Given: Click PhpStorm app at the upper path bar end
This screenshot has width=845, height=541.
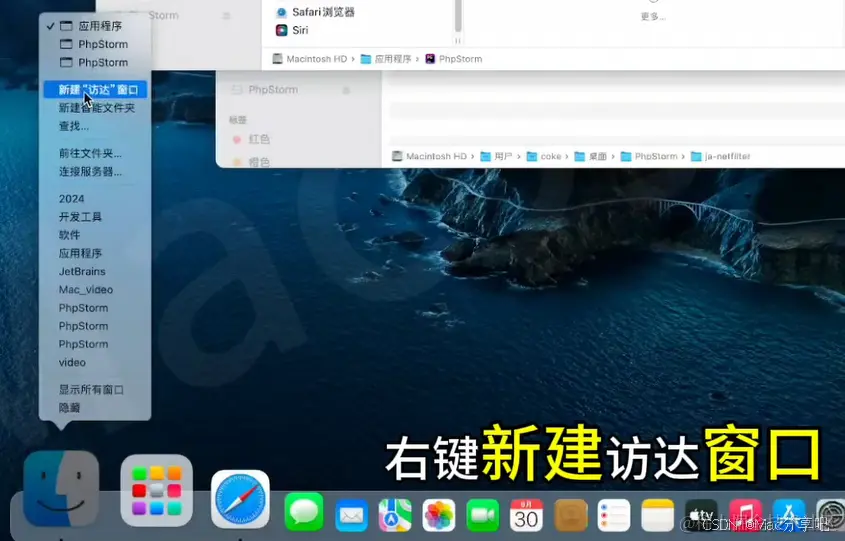Looking at the screenshot, I should click(x=454, y=59).
